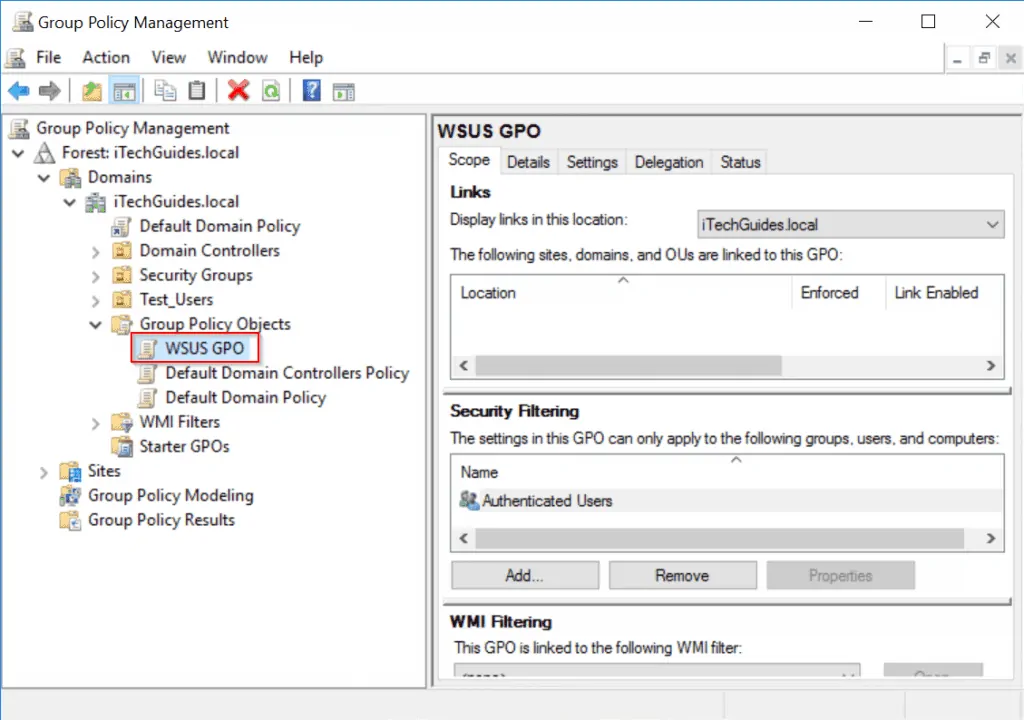Click the Add button under Security Filtering
This screenshot has width=1024, height=720.
tap(524, 575)
